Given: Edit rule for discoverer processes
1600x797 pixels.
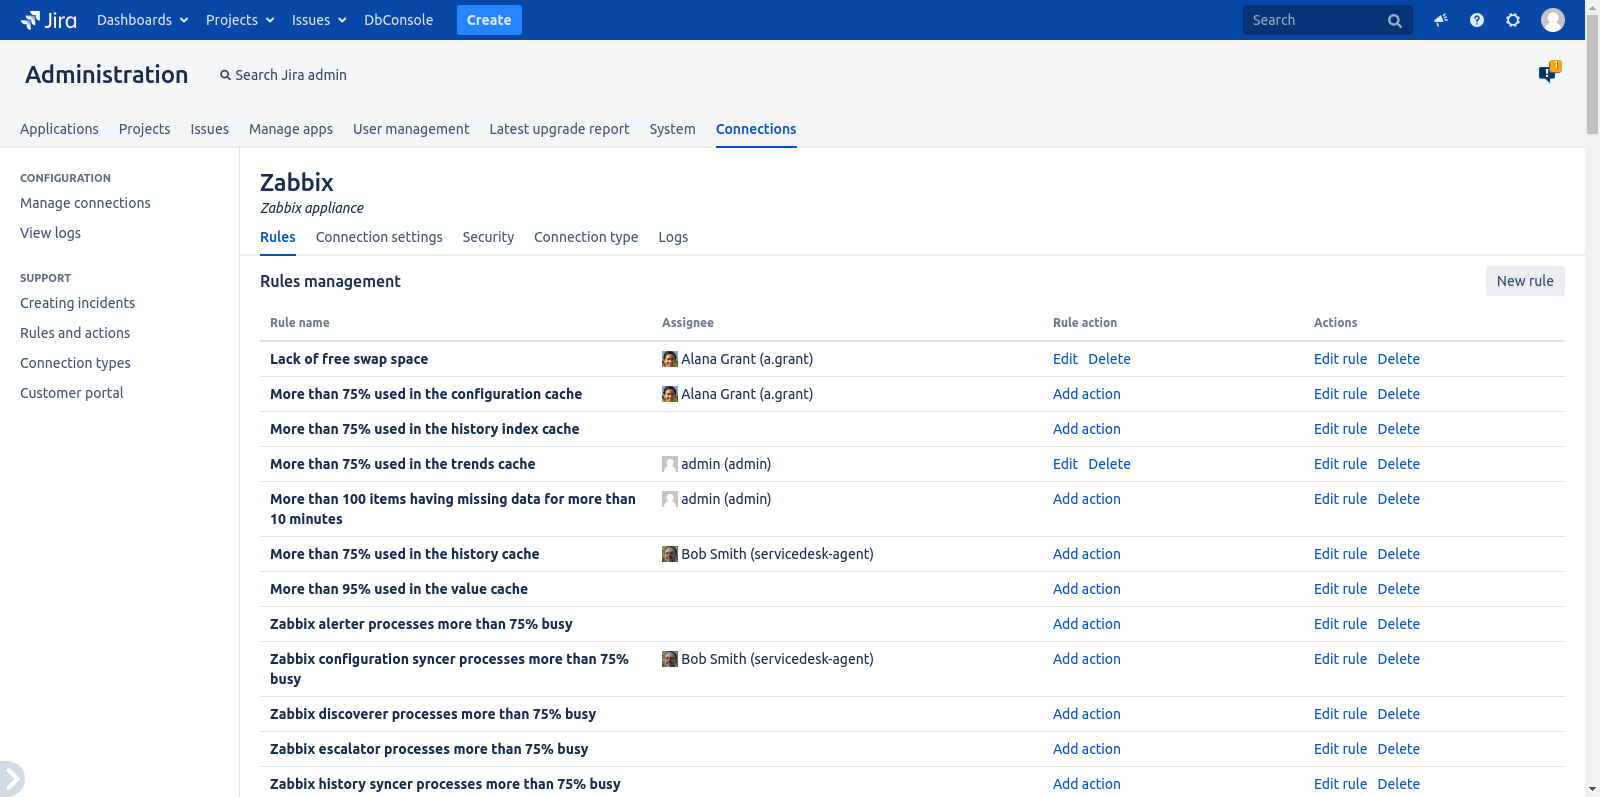Looking at the screenshot, I should (x=1340, y=714).
